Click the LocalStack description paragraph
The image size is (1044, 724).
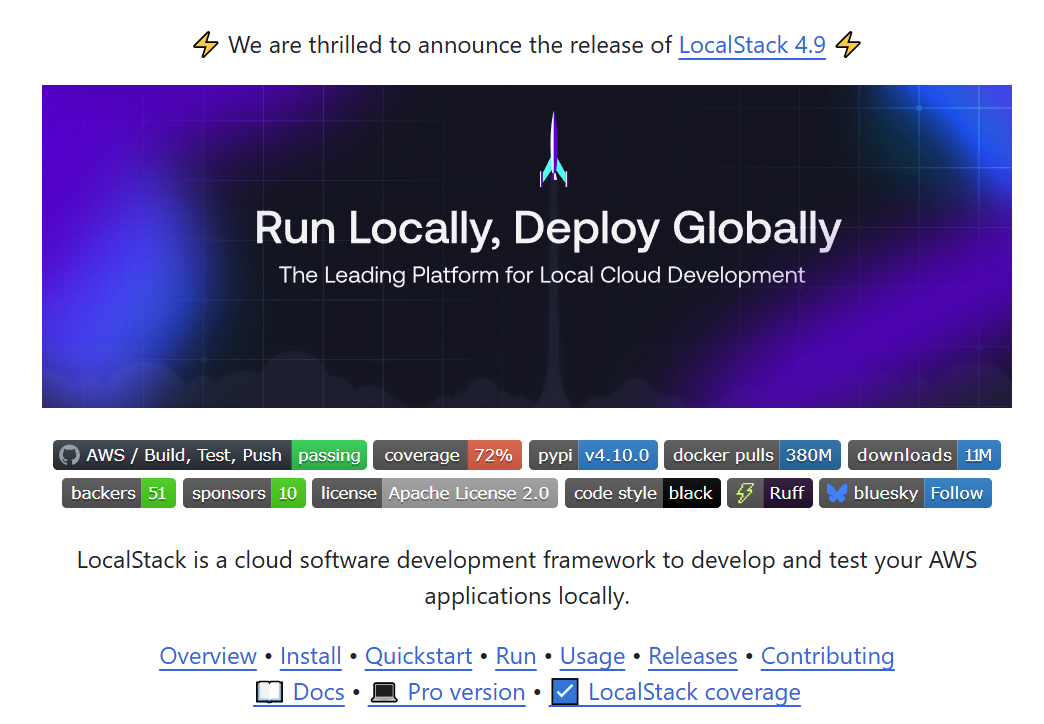527,577
